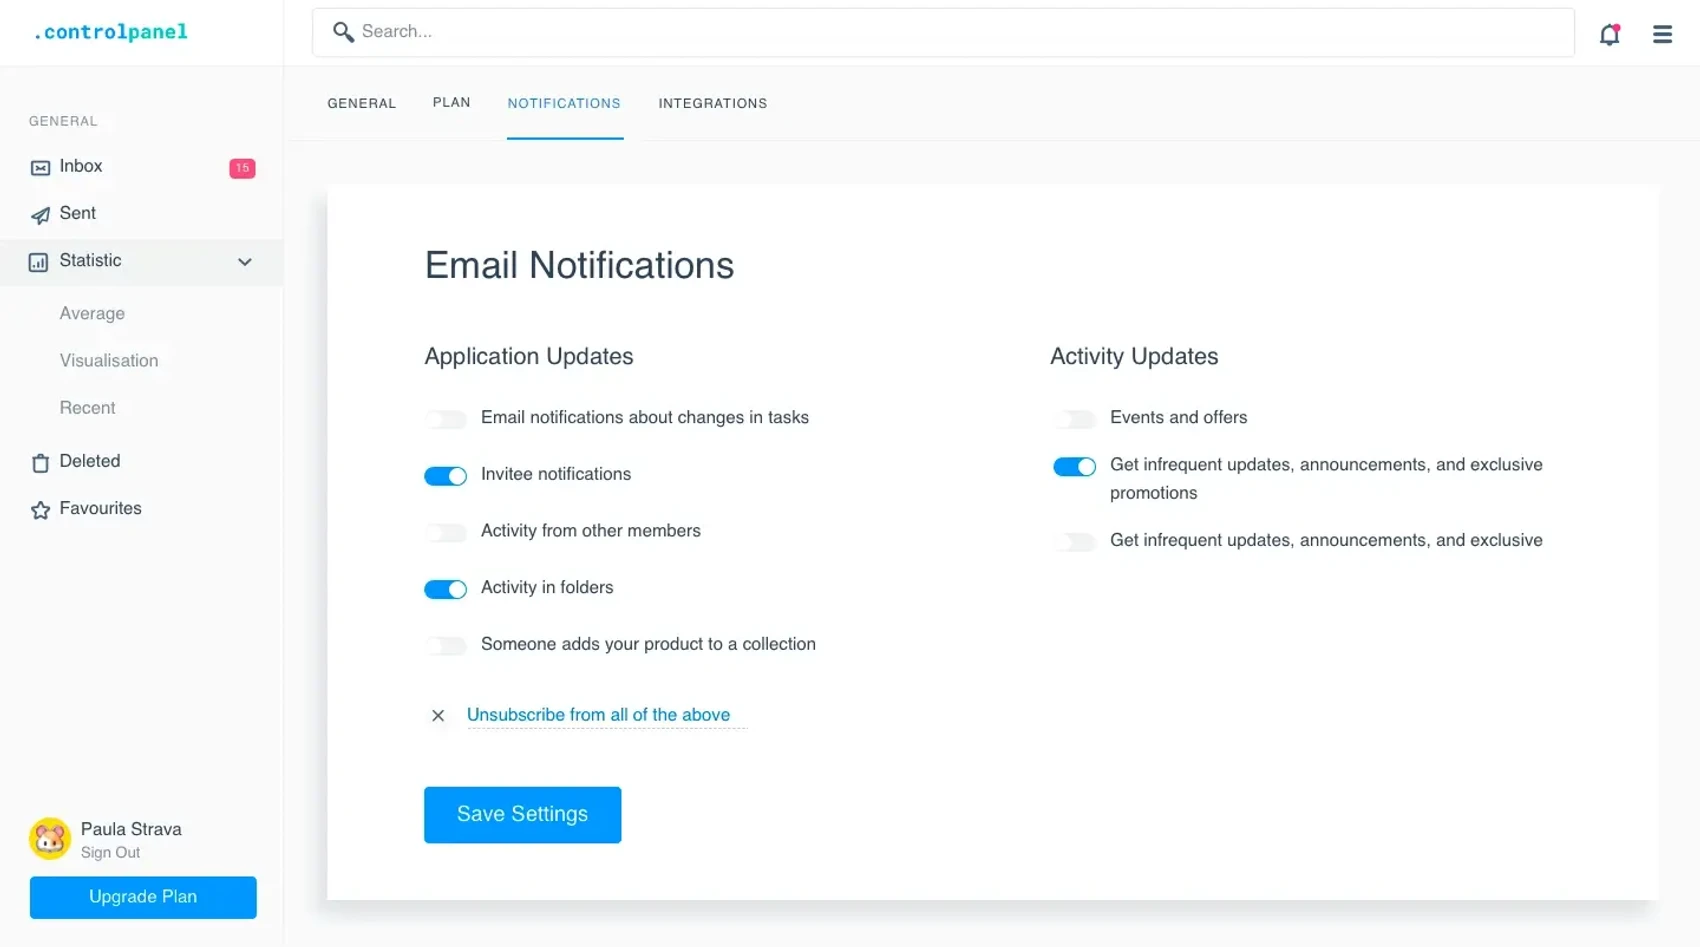This screenshot has height=947, width=1700.
Task: Open the hamburger menu icon
Action: (1662, 34)
